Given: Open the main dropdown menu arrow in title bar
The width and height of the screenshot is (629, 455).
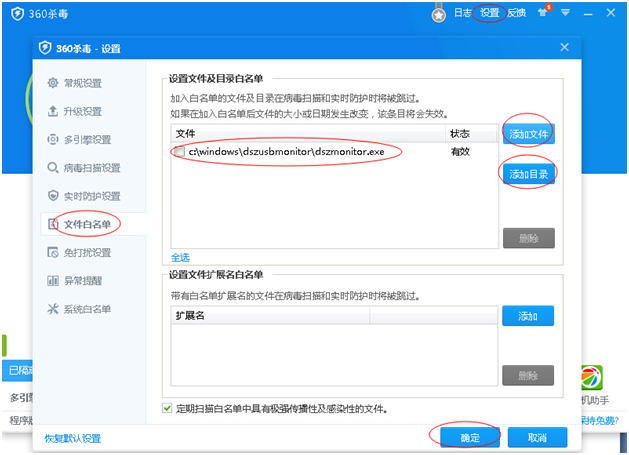Looking at the screenshot, I should tap(565, 13).
